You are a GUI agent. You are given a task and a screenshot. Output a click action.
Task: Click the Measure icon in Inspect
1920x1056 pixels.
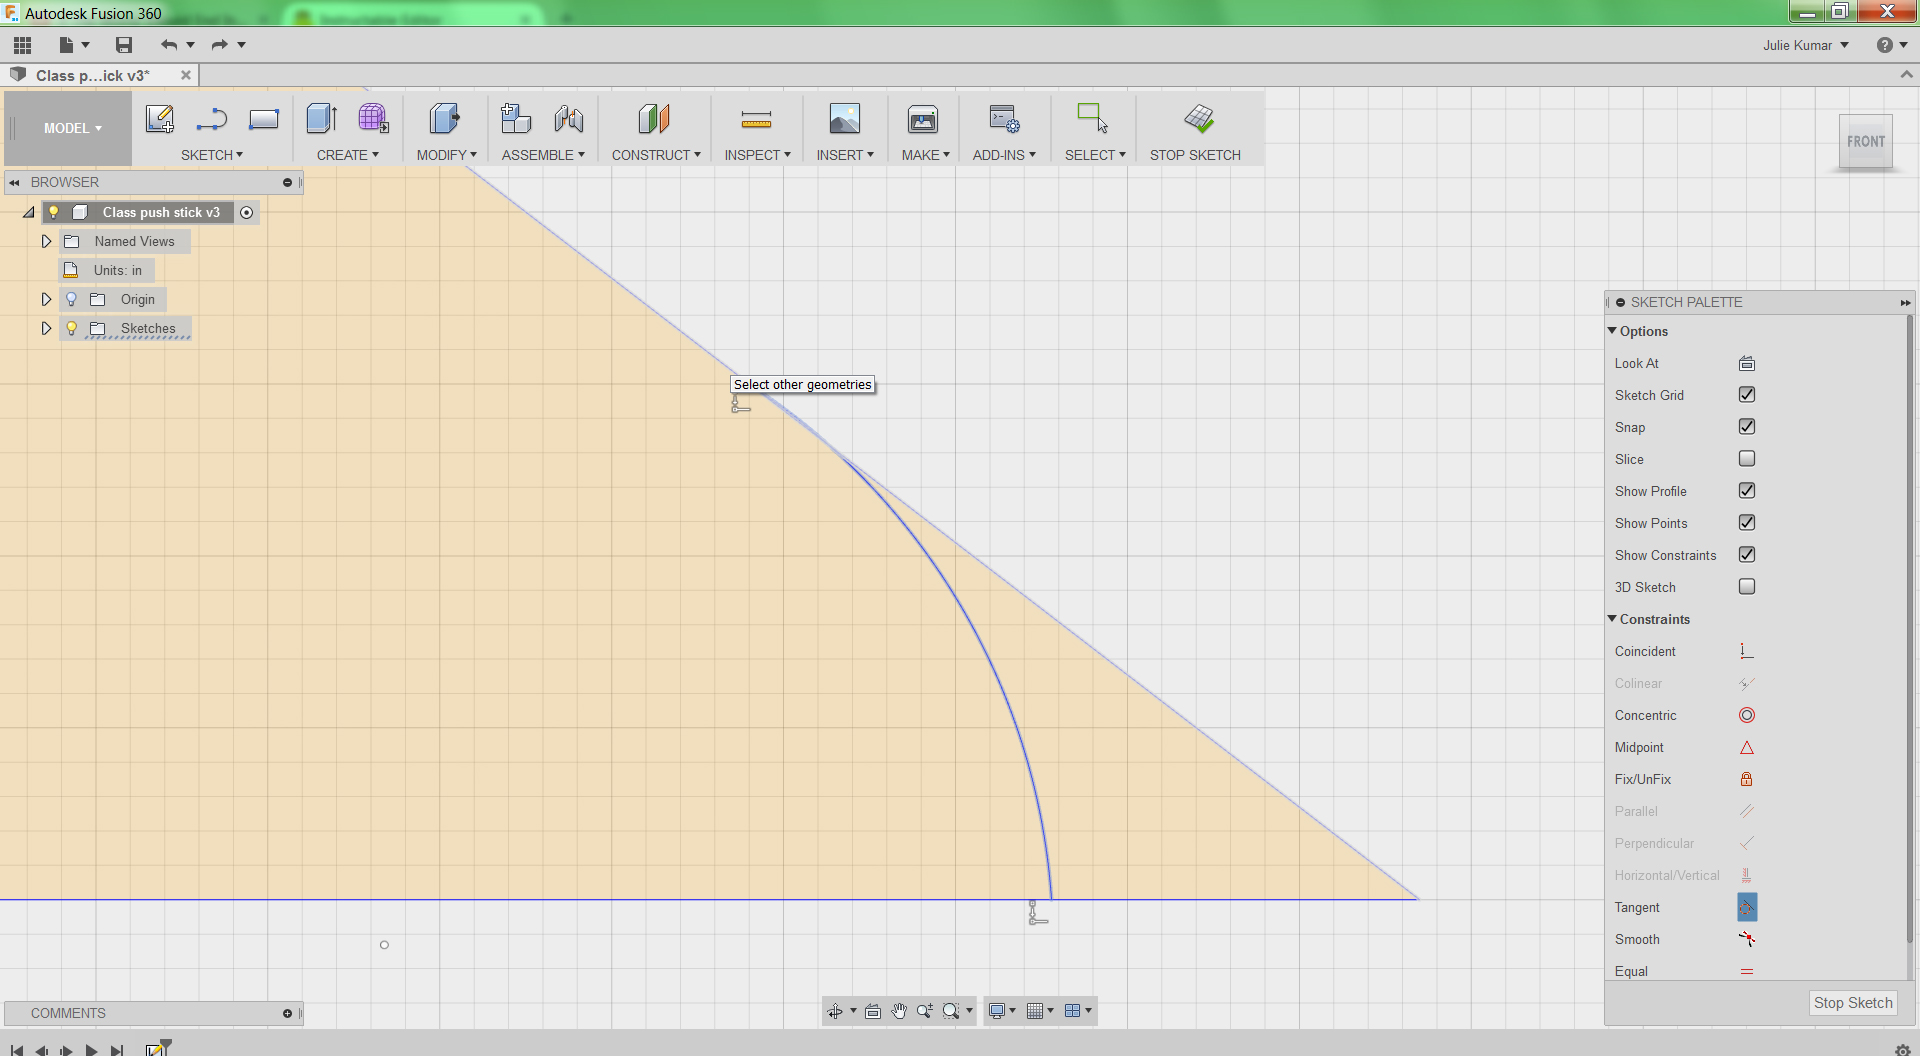(756, 120)
